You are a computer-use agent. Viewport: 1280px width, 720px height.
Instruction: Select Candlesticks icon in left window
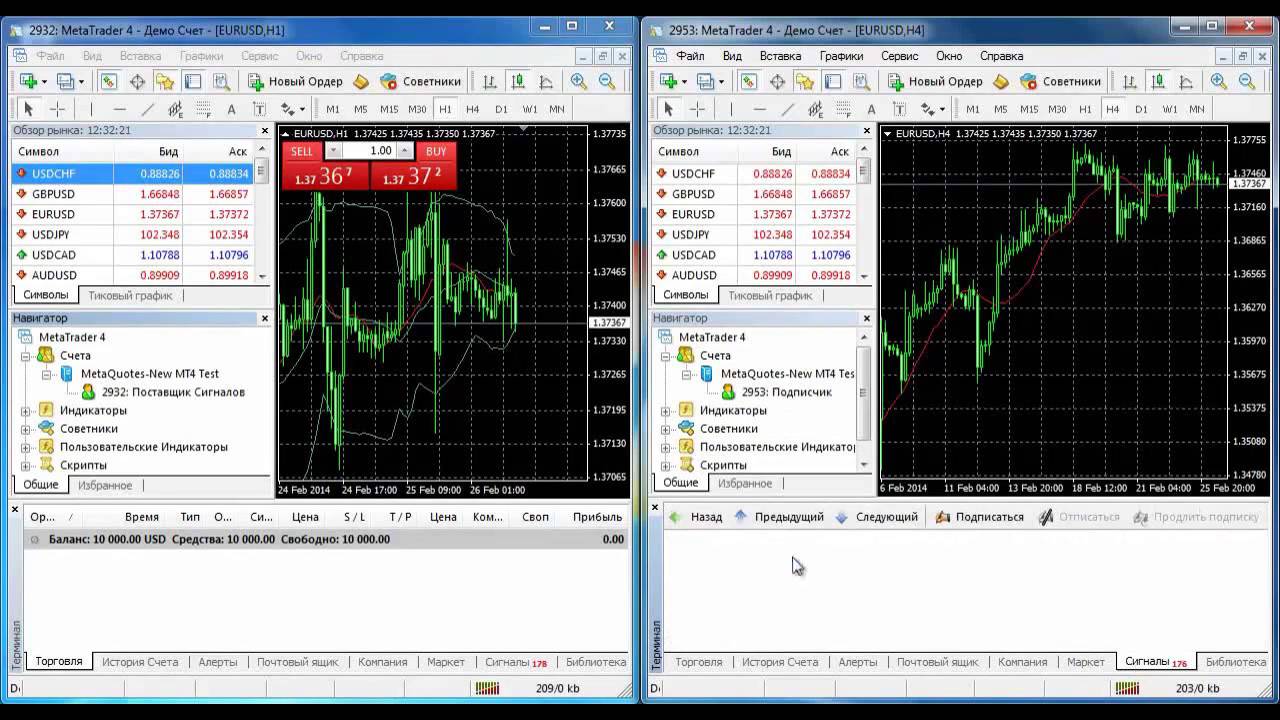[x=518, y=82]
